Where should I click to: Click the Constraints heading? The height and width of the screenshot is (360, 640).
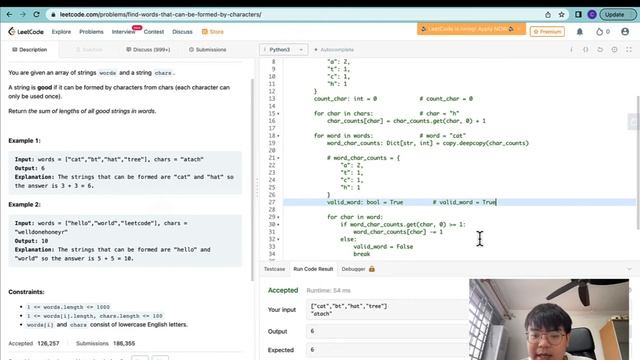click(27, 292)
